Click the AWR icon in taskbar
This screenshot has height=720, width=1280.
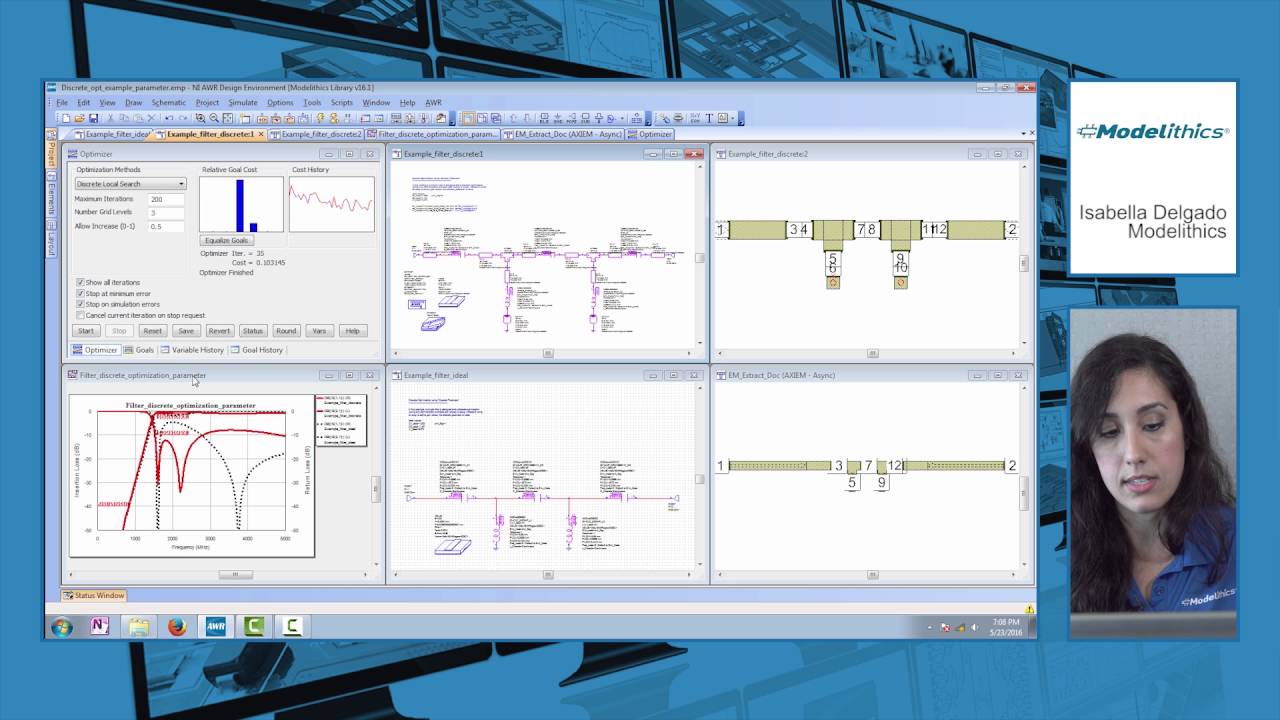pyautogui.click(x=215, y=626)
